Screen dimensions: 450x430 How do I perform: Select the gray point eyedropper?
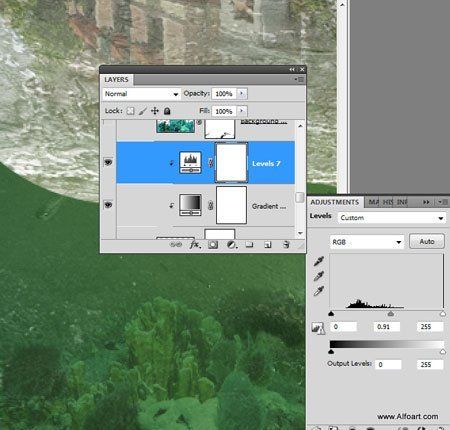coord(319,276)
